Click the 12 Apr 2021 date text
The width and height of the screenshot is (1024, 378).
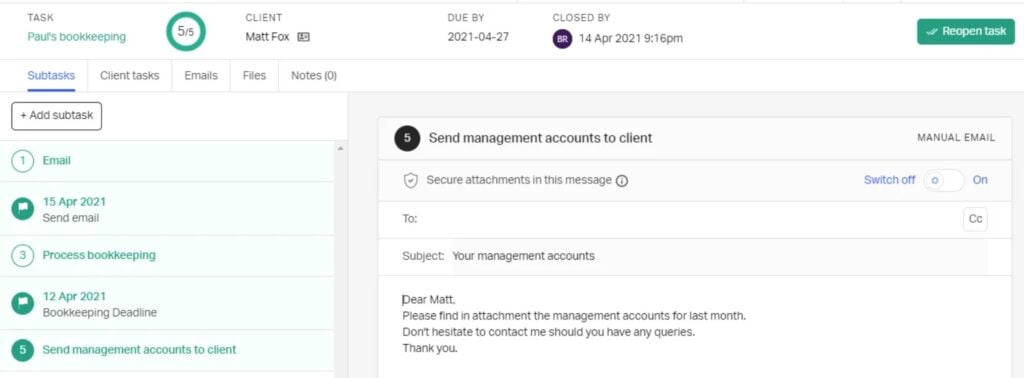pyautogui.click(x=74, y=296)
